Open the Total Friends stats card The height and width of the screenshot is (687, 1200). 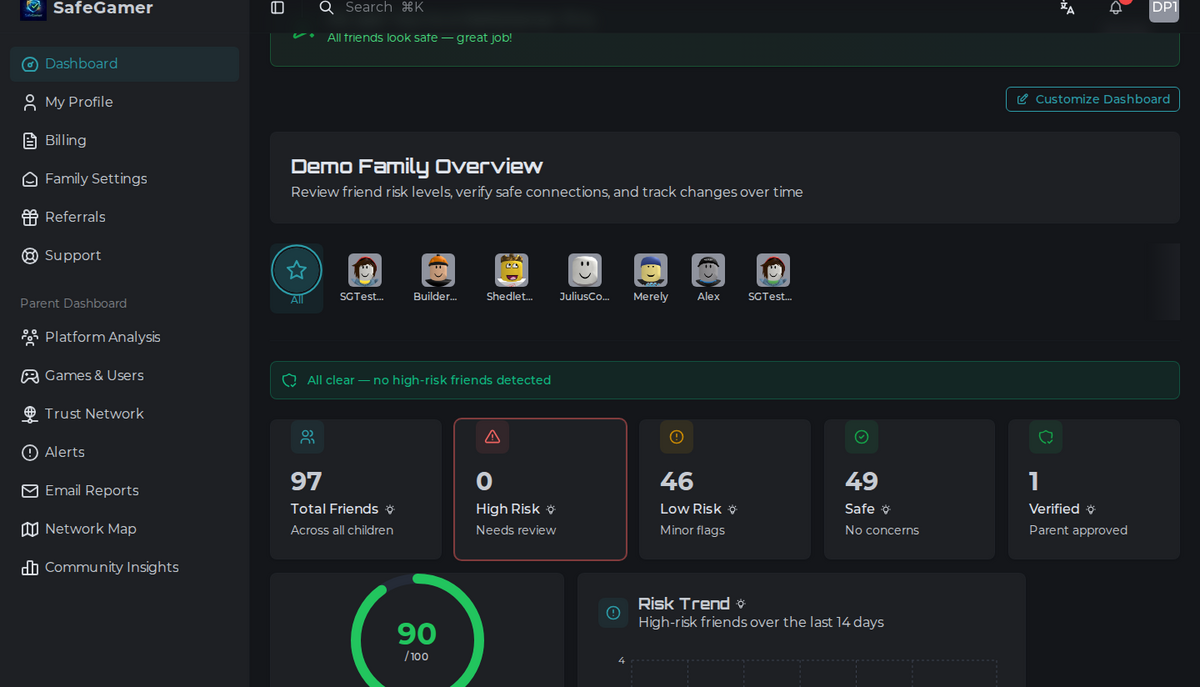[356, 489]
